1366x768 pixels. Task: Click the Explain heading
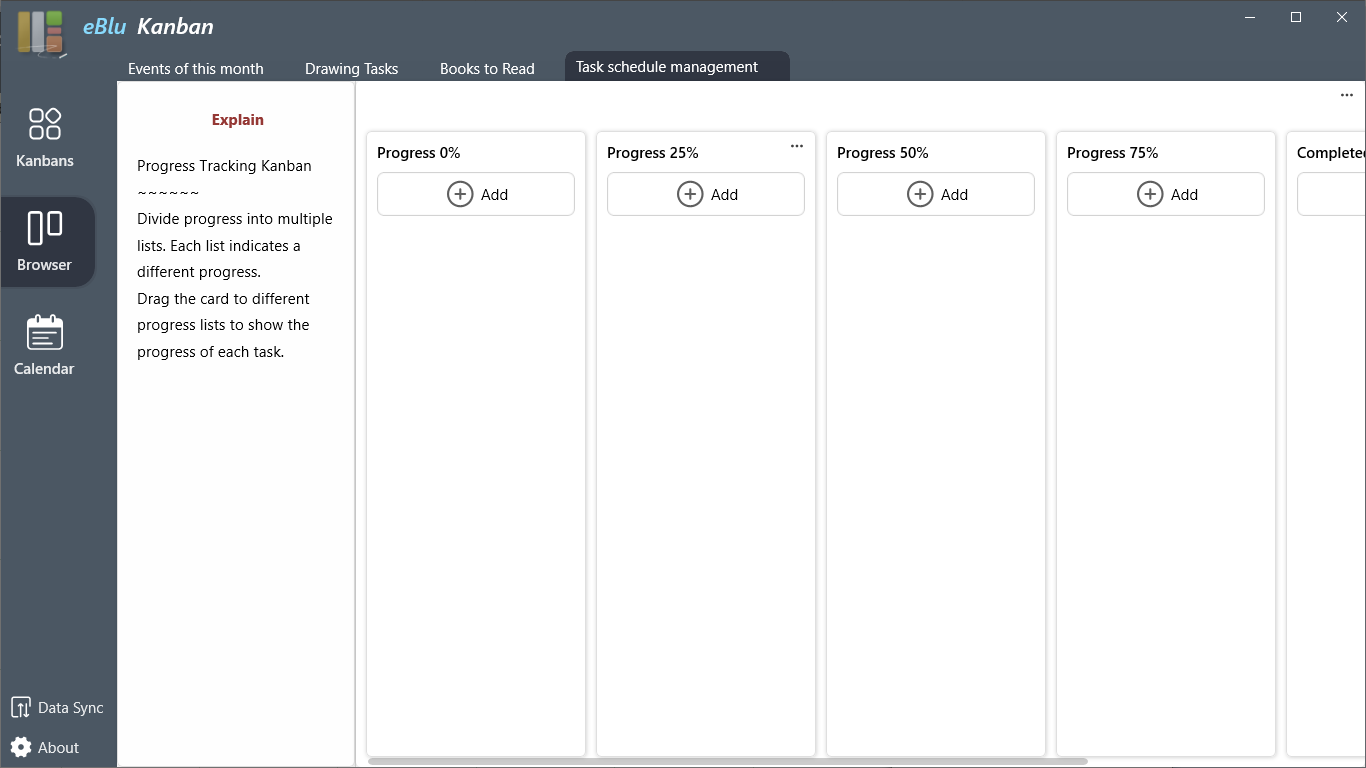[x=238, y=120]
